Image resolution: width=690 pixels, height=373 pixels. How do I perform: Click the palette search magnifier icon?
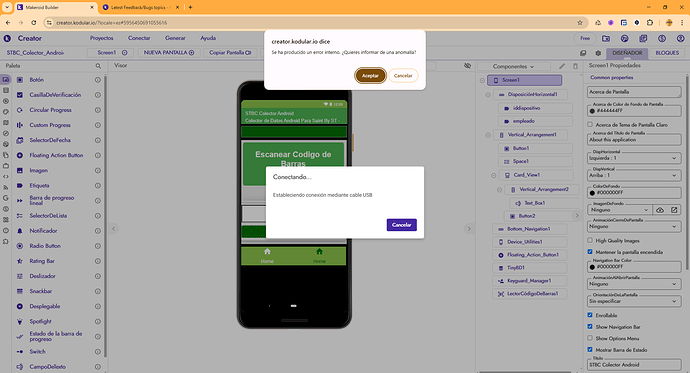pos(98,66)
